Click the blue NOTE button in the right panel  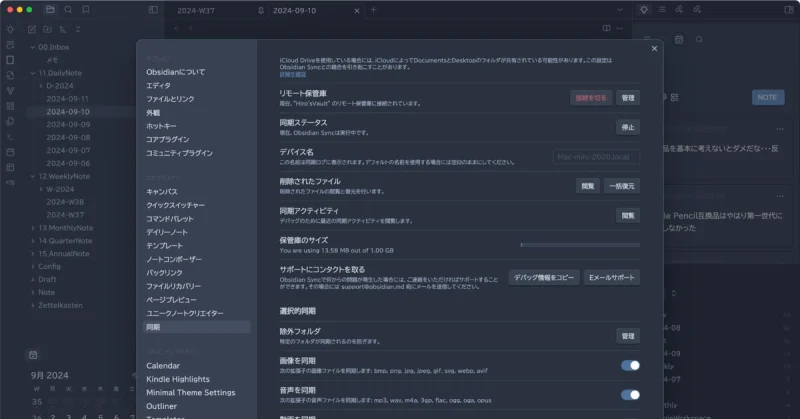pyautogui.click(x=768, y=97)
